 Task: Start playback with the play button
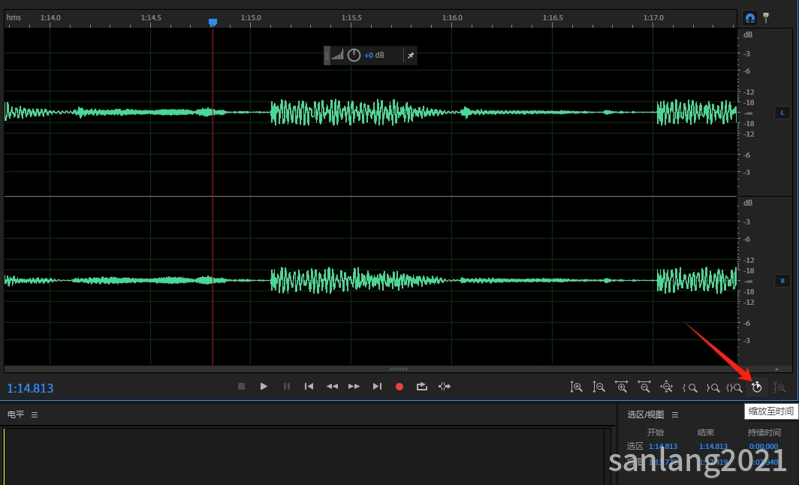(263, 387)
